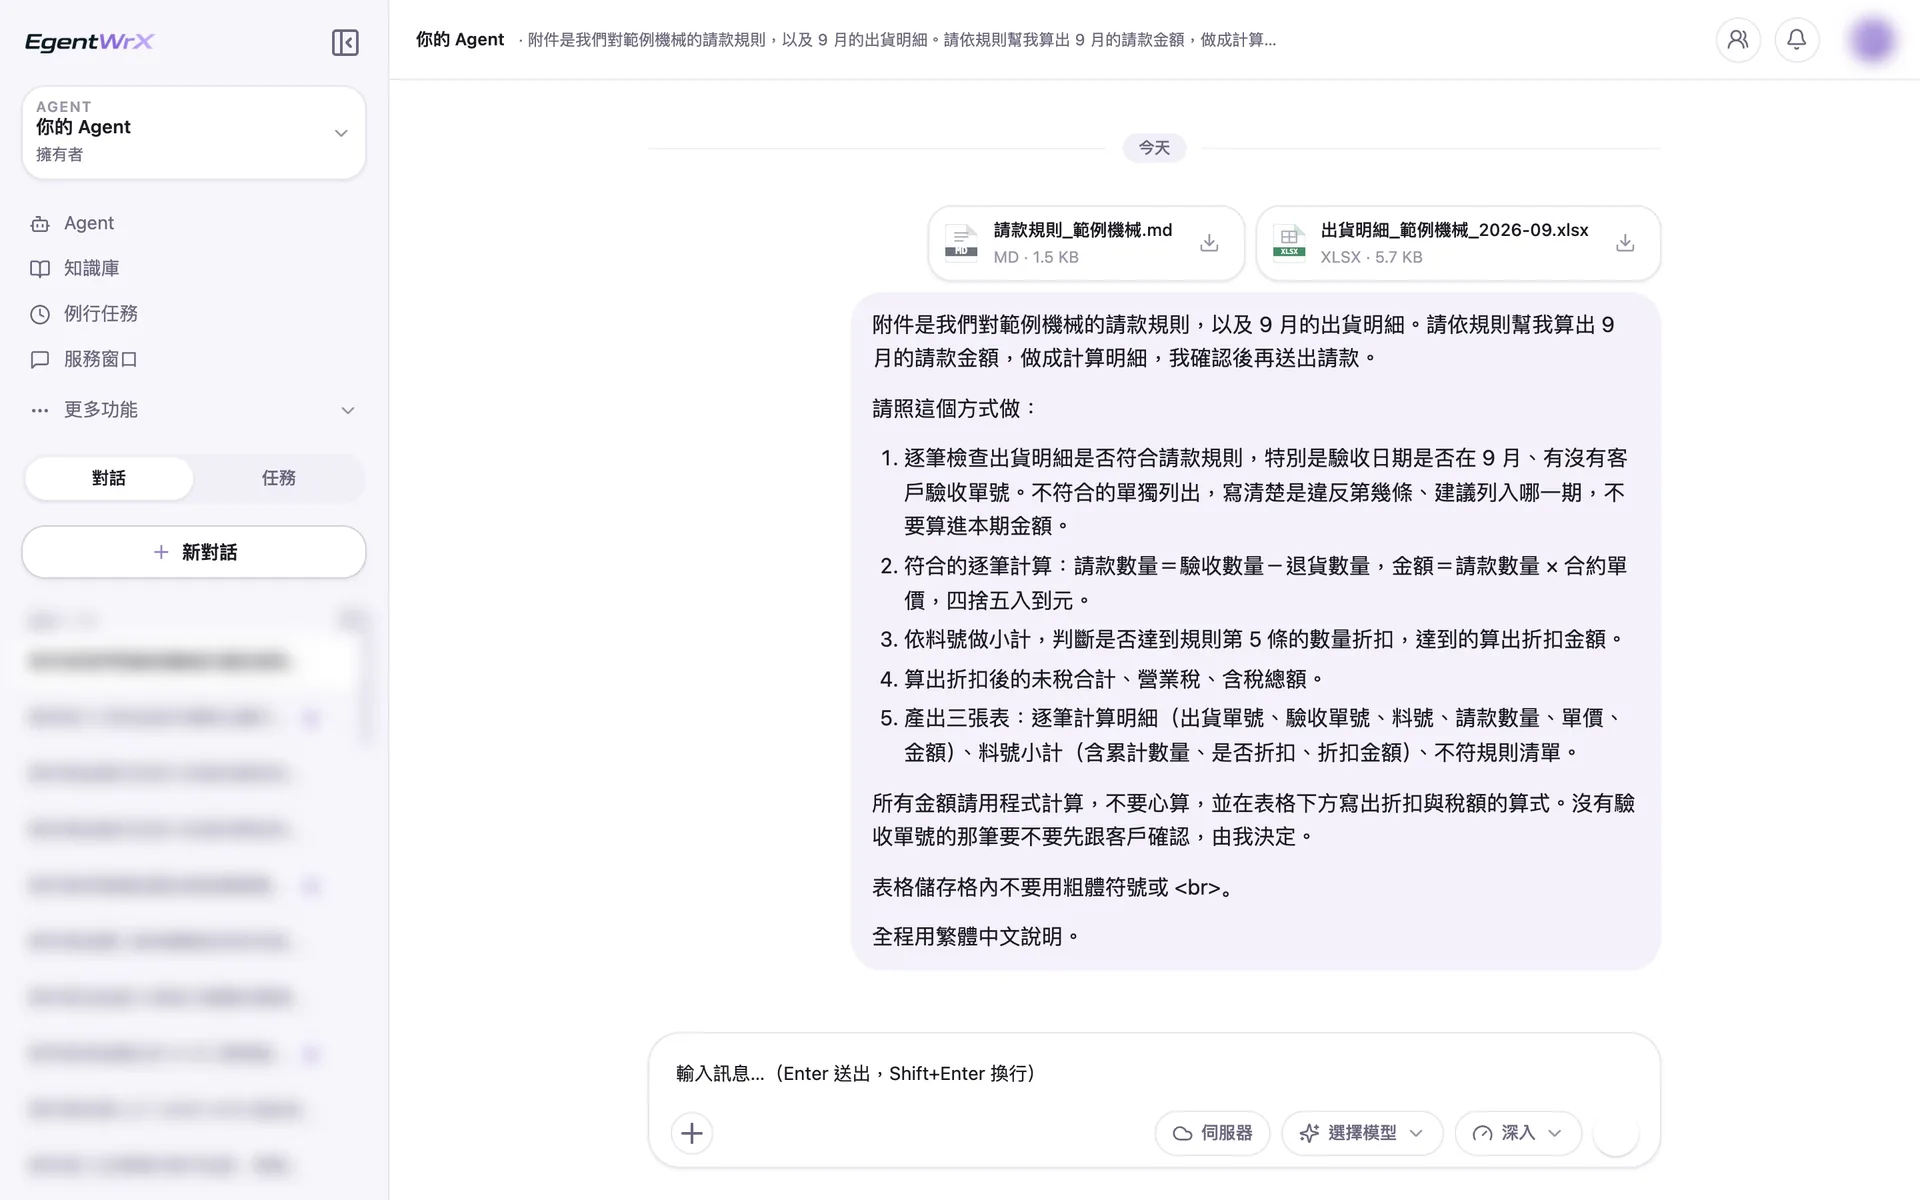Click the truncated conversation title in header

click(902, 40)
